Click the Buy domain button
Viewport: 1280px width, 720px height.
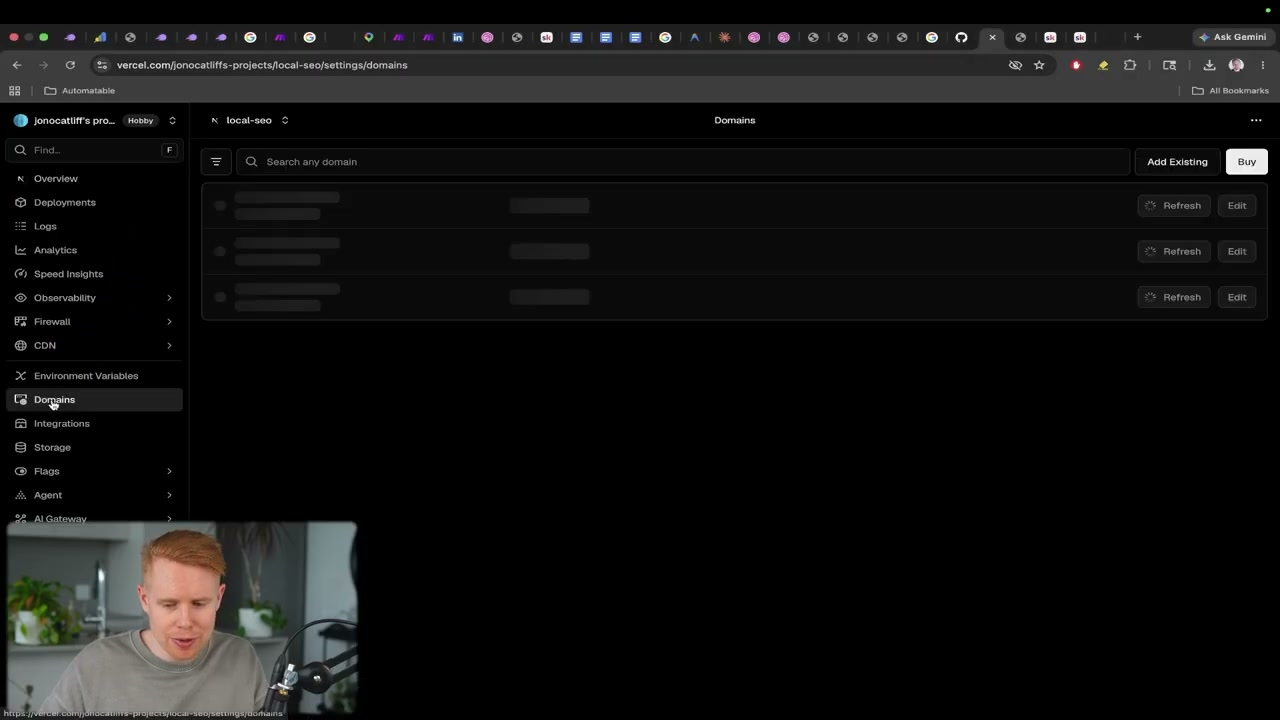click(x=1246, y=162)
